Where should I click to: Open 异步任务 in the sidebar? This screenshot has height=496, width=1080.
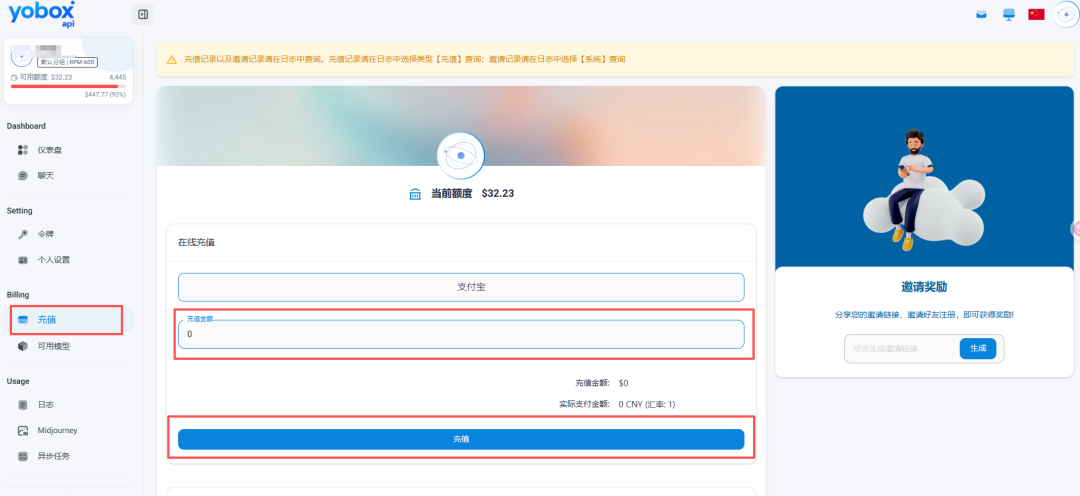[69, 456]
